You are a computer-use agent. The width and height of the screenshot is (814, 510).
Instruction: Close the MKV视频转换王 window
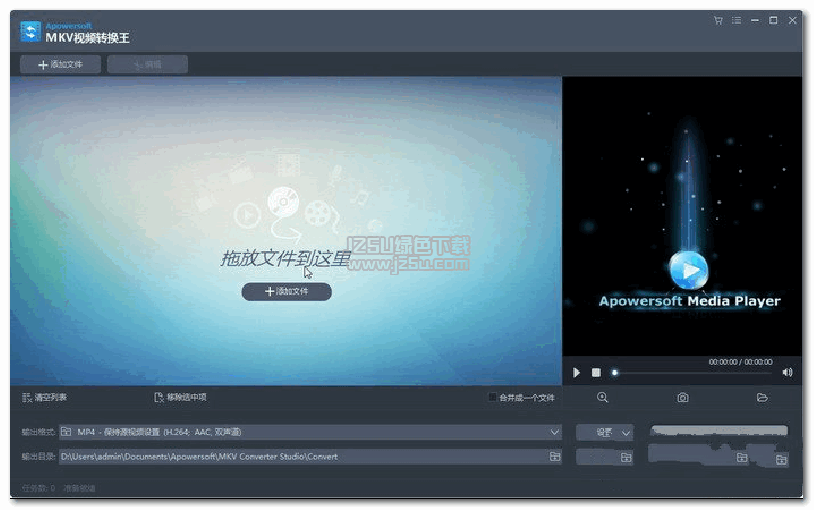(792, 21)
